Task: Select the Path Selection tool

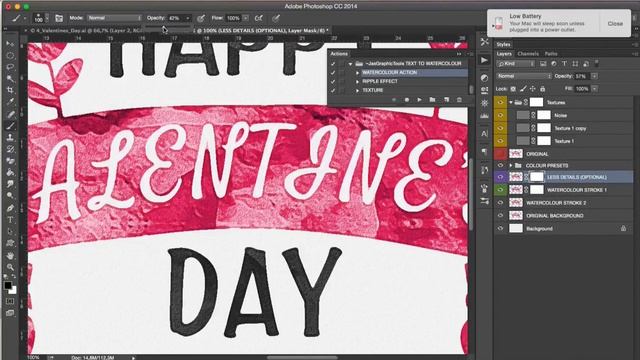Action: (10, 231)
